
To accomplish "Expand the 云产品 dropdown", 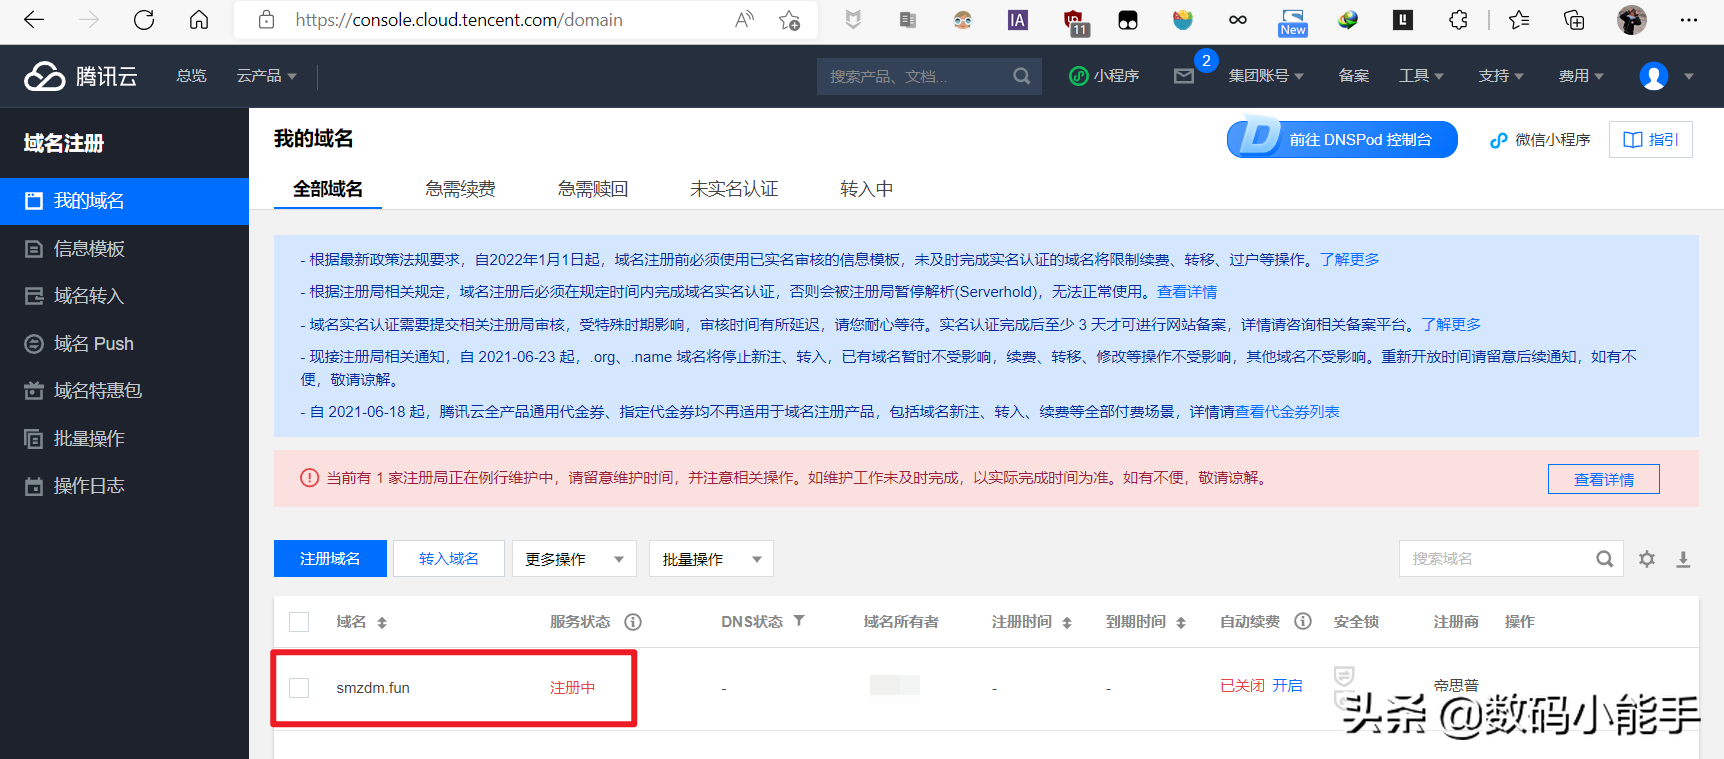I will (266, 76).
